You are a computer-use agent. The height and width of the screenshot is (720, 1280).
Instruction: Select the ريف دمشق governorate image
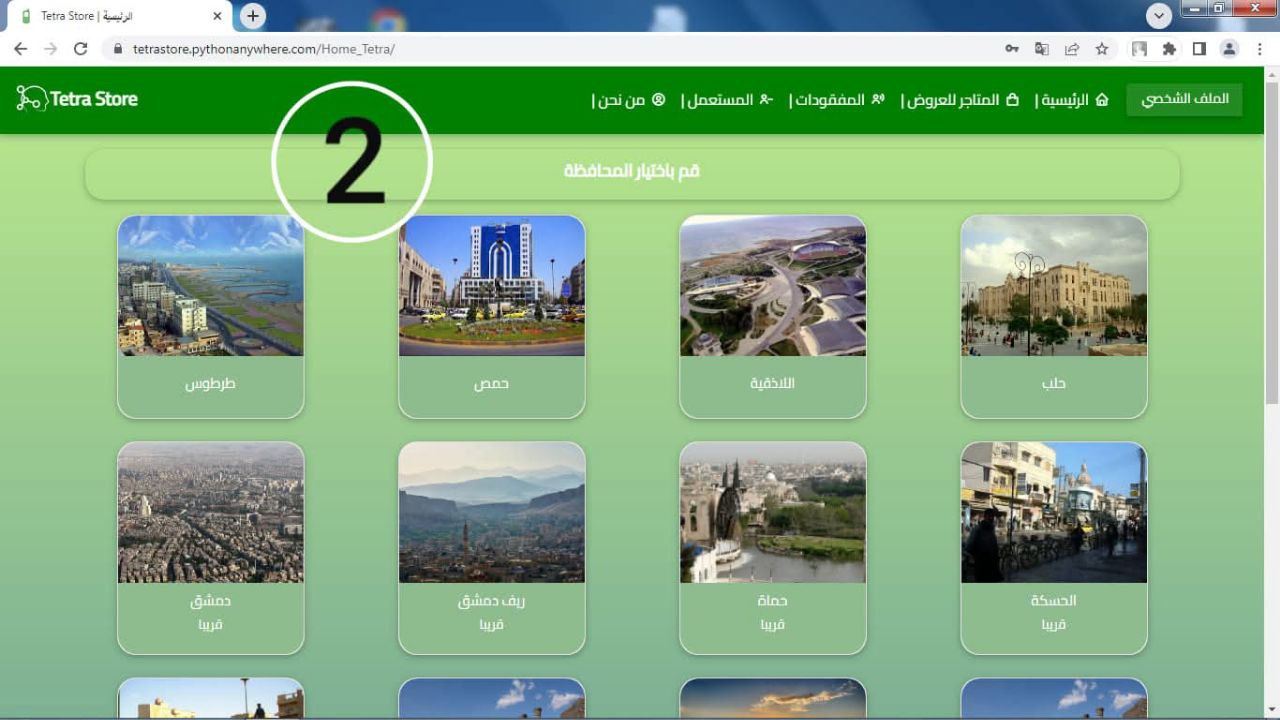click(x=492, y=512)
